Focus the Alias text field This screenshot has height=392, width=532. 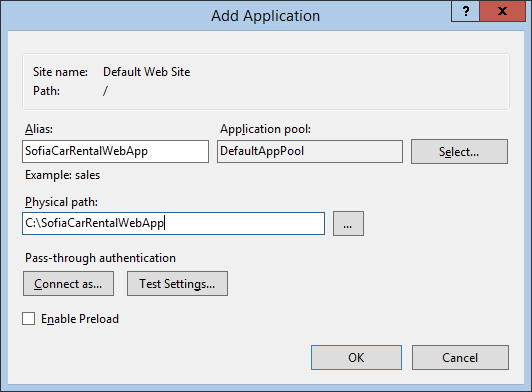(115, 151)
